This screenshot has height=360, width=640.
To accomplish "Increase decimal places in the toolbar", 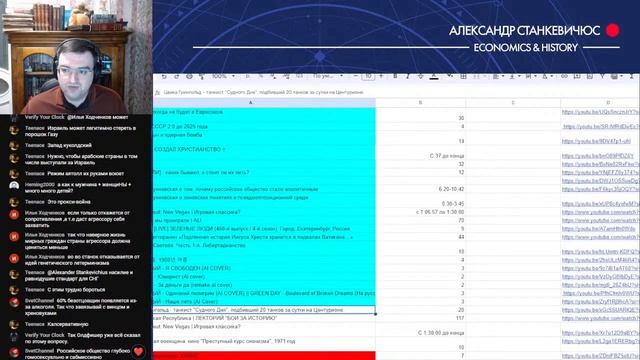I will [x=286, y=76].
